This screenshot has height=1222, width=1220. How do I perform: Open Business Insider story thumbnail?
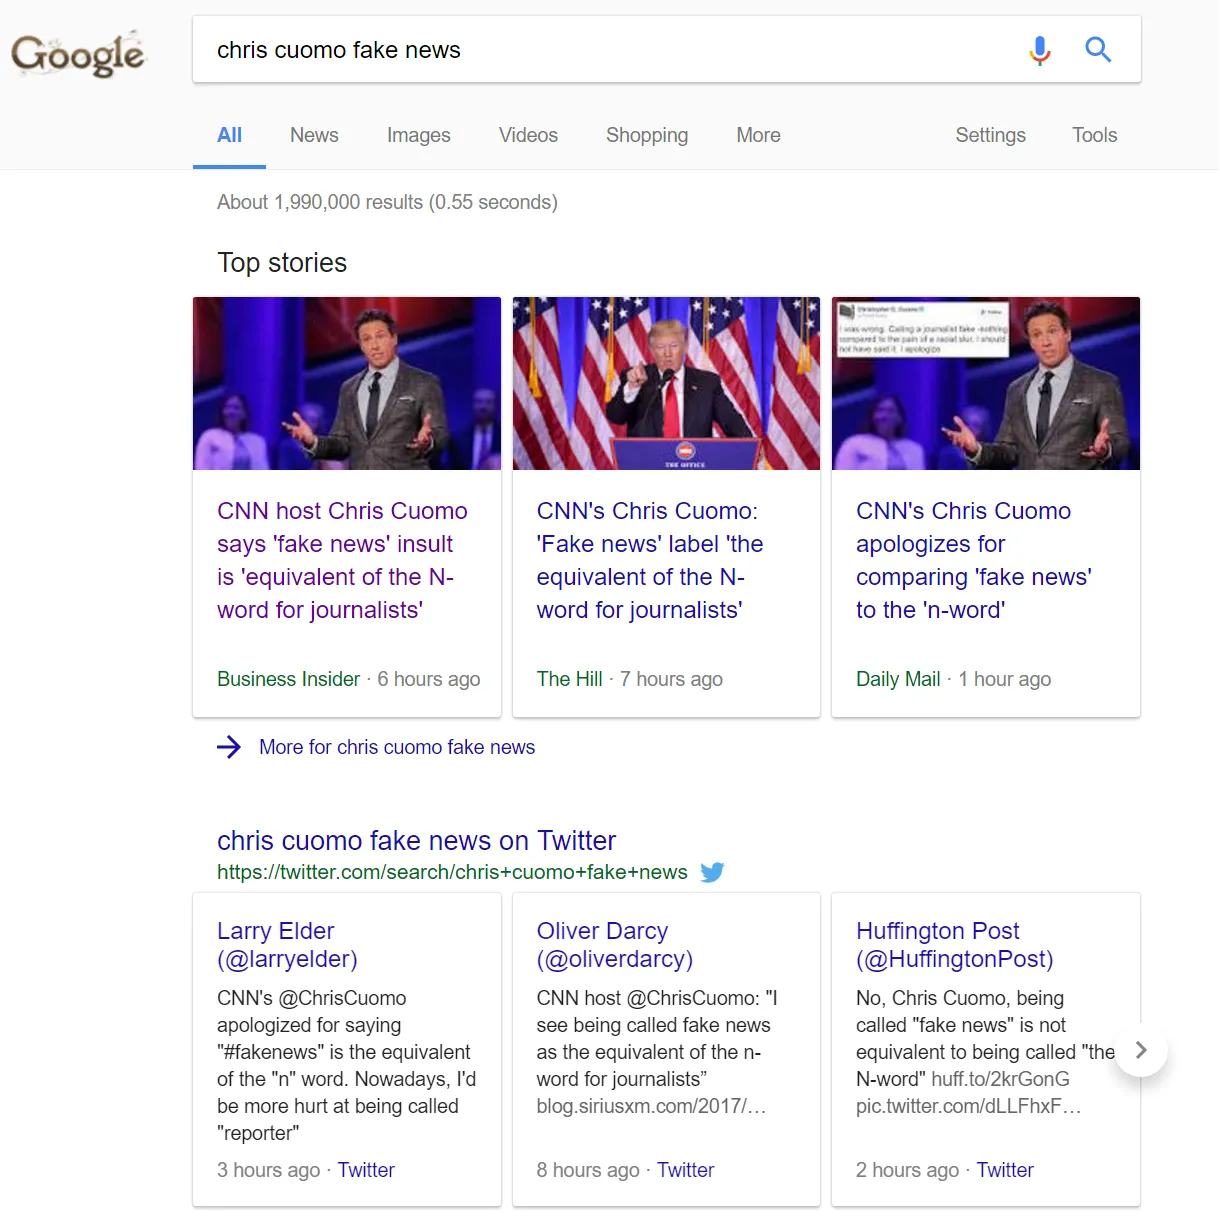point(347,383)
